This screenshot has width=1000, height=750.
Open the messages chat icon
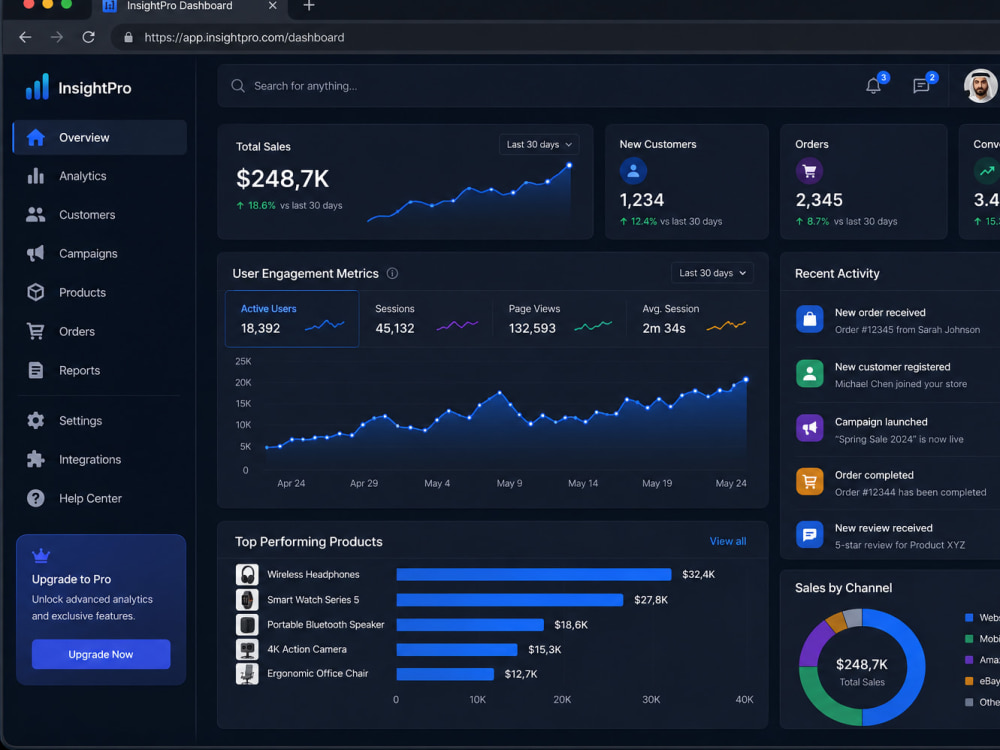pos(921,85)
